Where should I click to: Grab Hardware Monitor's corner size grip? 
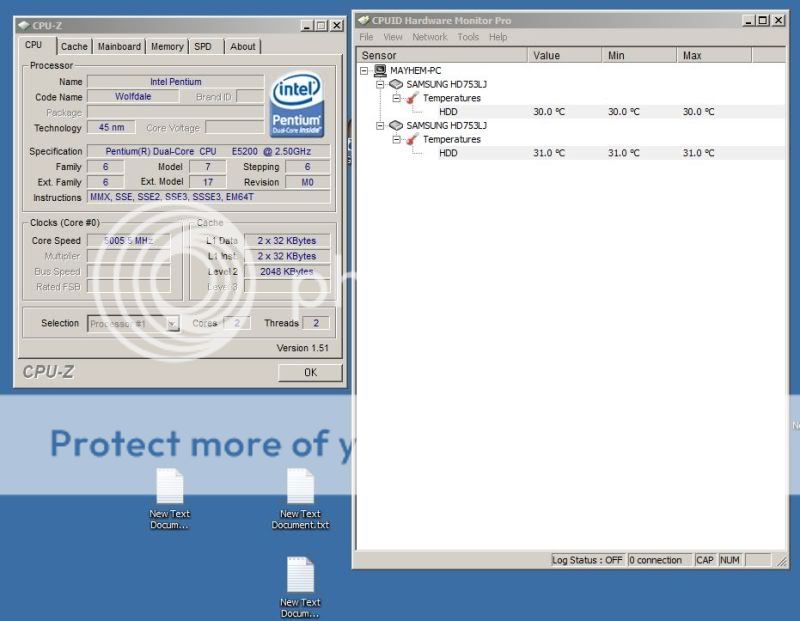tap(782, 561)
